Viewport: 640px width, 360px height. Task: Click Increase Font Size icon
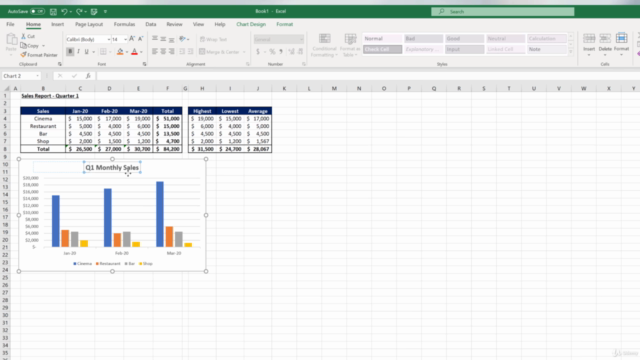pos(132,39)
